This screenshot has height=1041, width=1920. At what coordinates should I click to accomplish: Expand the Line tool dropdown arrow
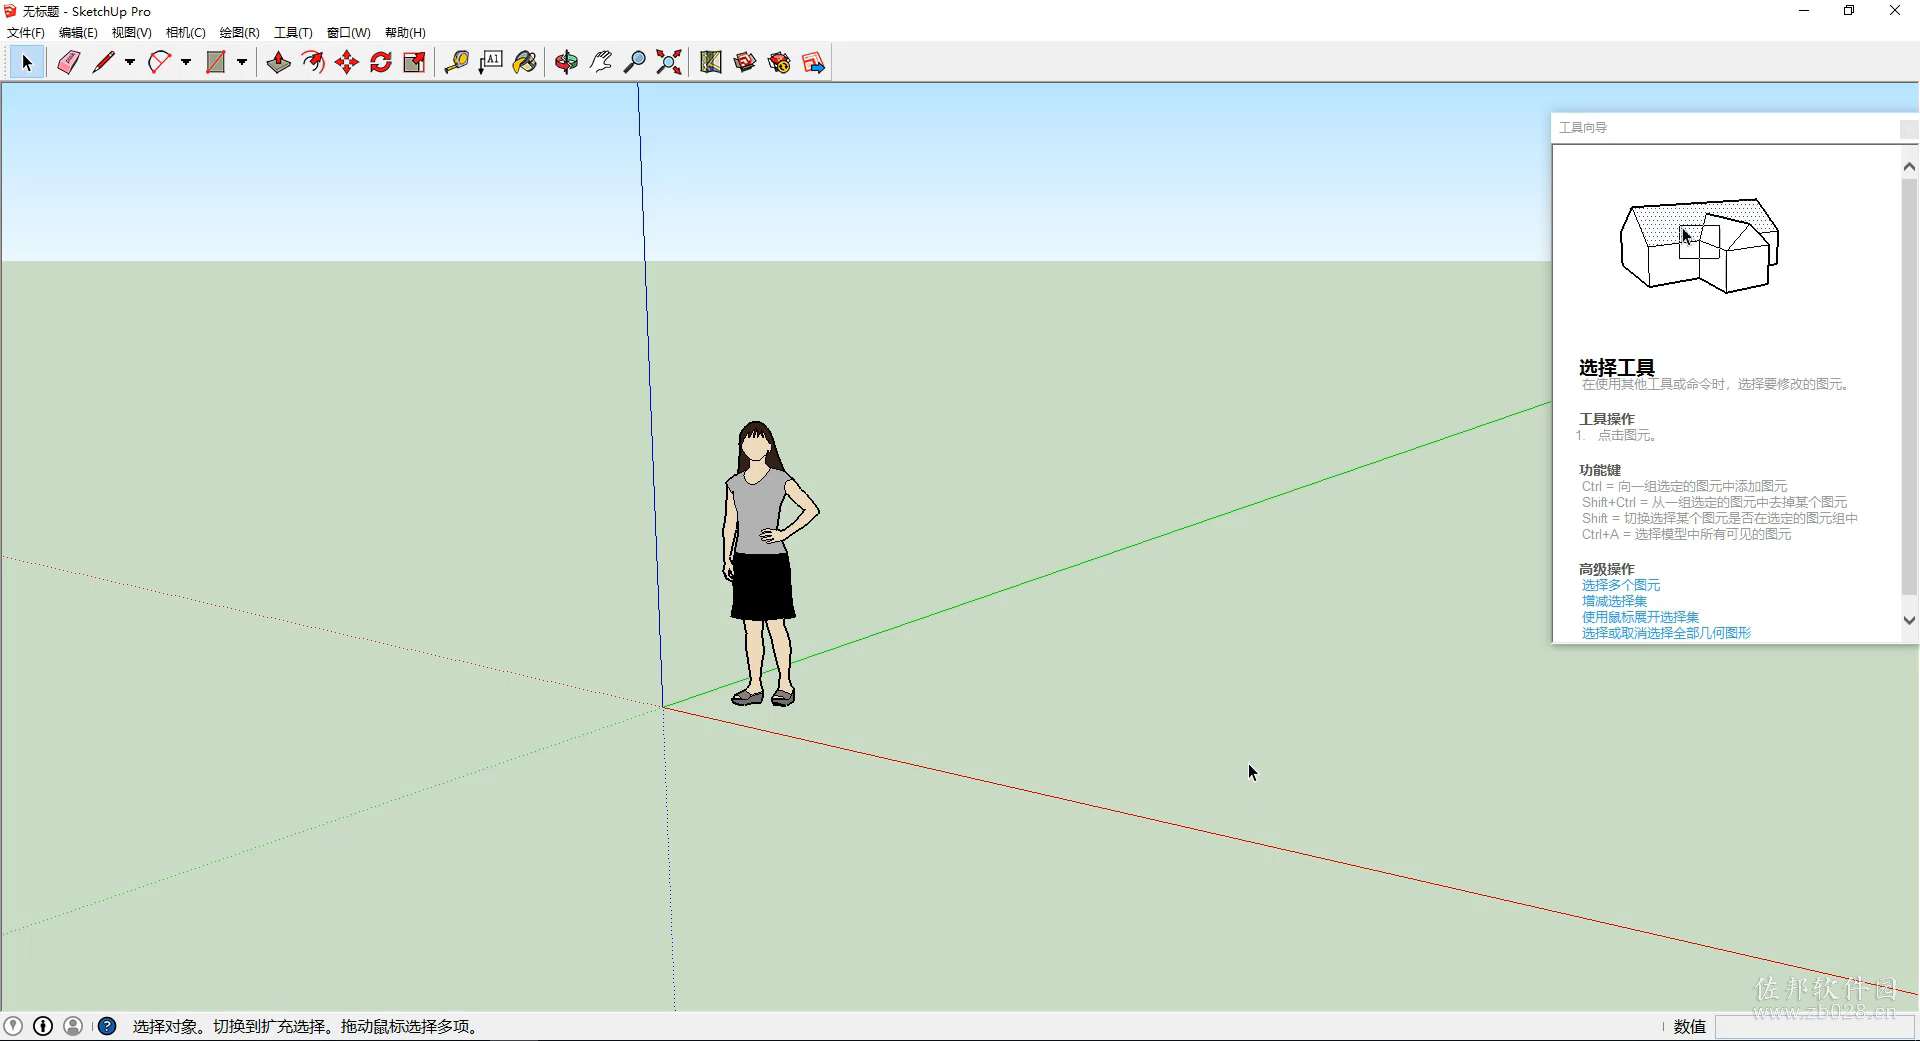coord(130,63)
